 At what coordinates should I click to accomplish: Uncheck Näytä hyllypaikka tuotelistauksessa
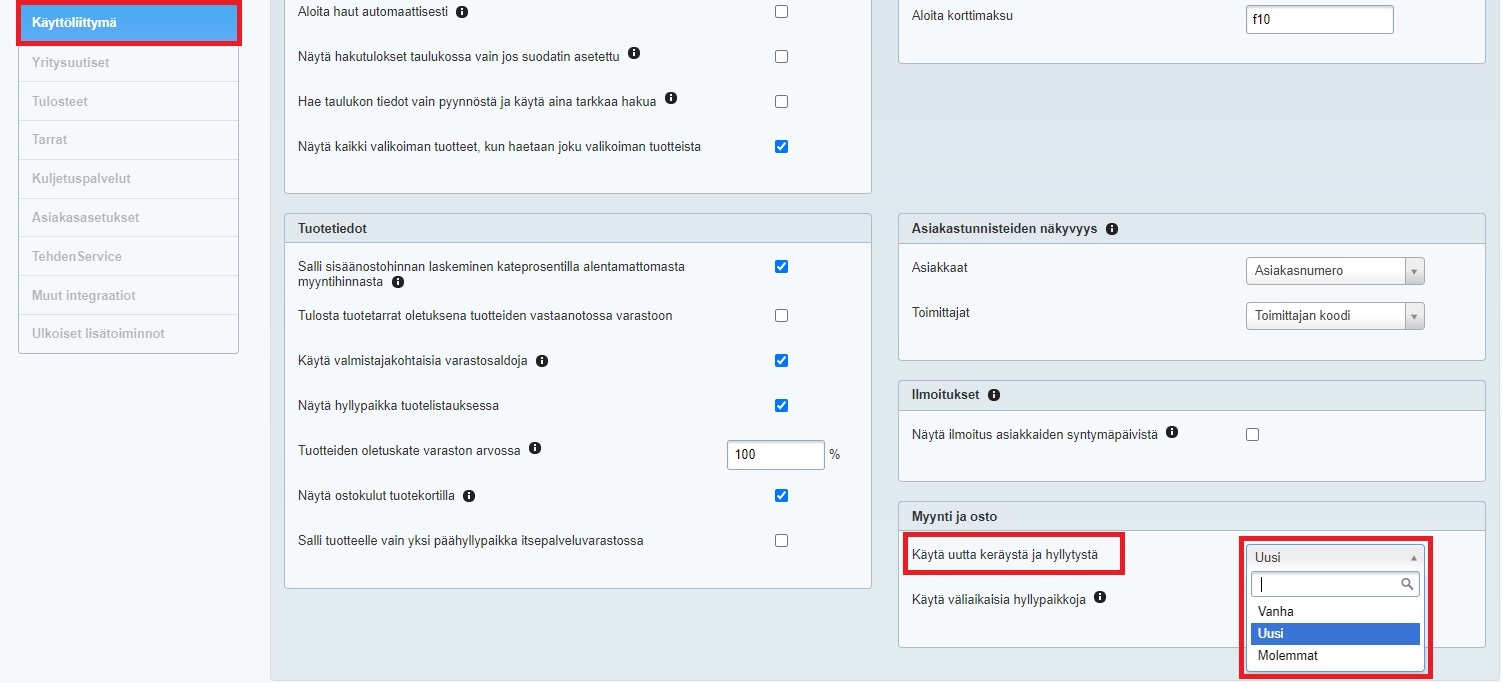(x=781, y=405)
